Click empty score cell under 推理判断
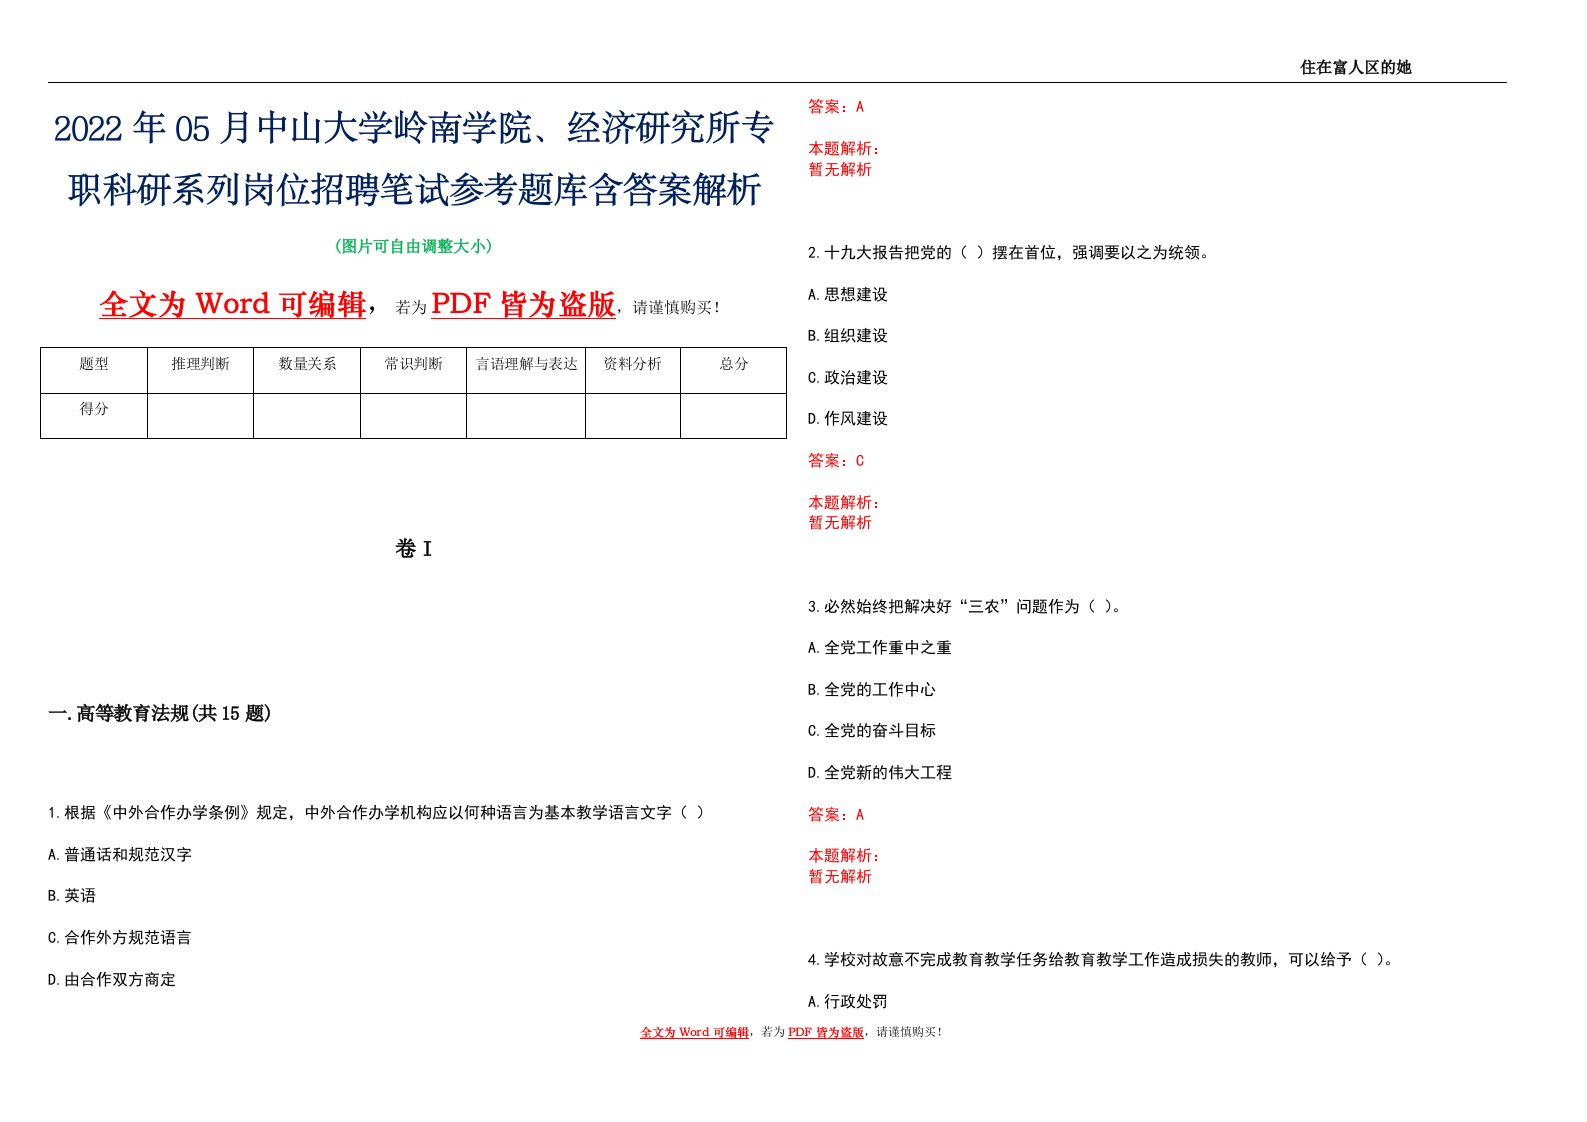 click(x=200, y=416)
